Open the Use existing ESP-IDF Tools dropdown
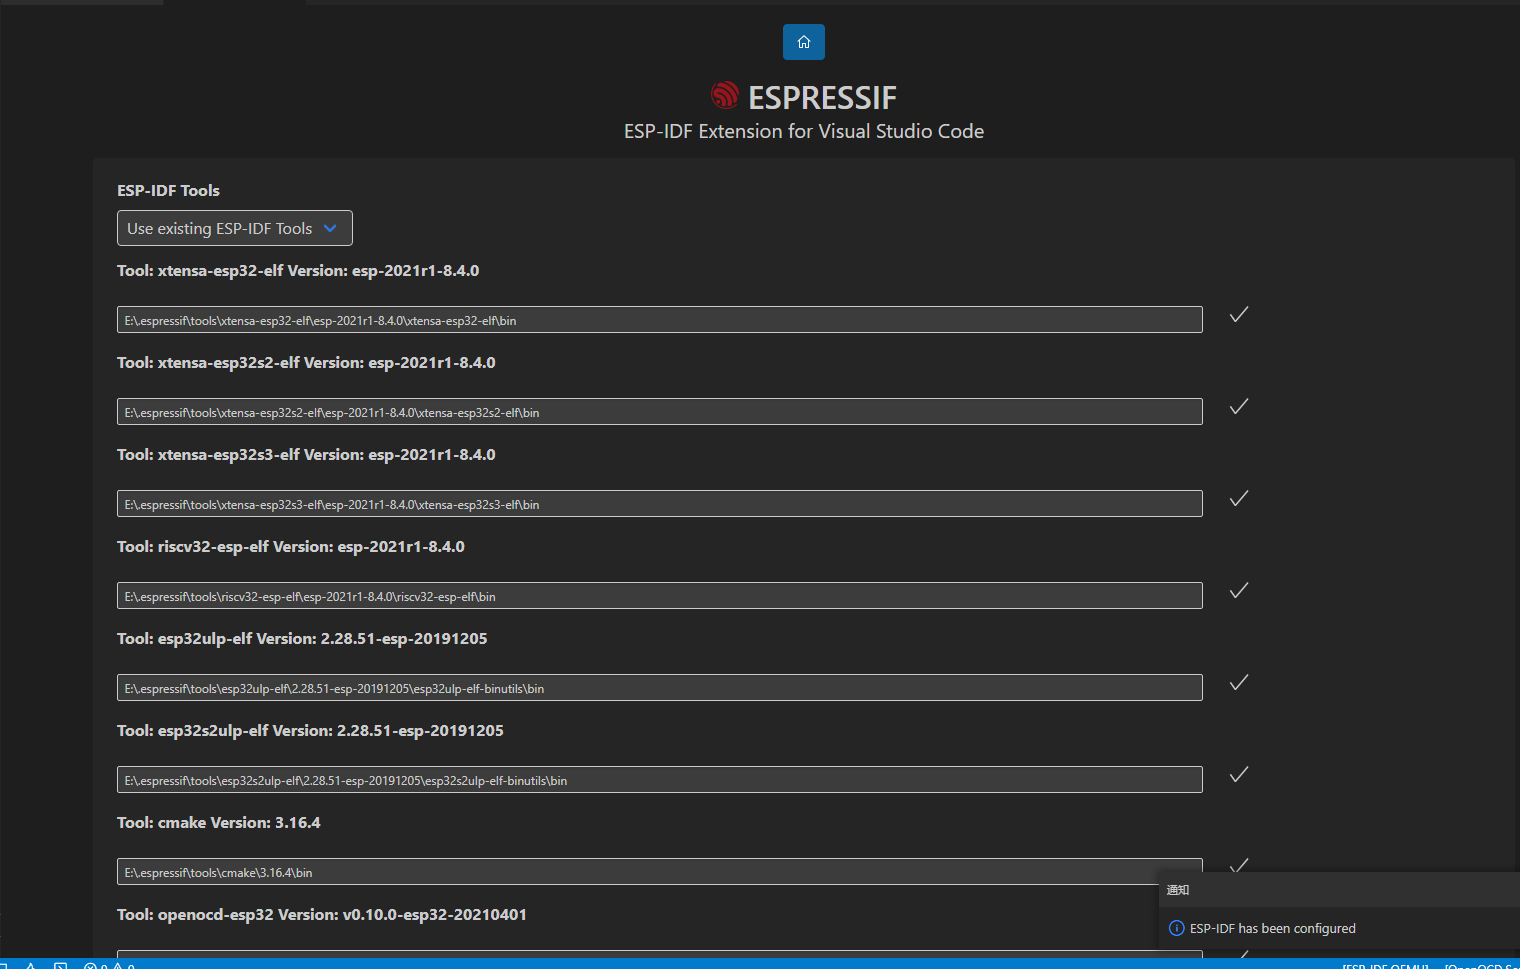 pos(234,228)
